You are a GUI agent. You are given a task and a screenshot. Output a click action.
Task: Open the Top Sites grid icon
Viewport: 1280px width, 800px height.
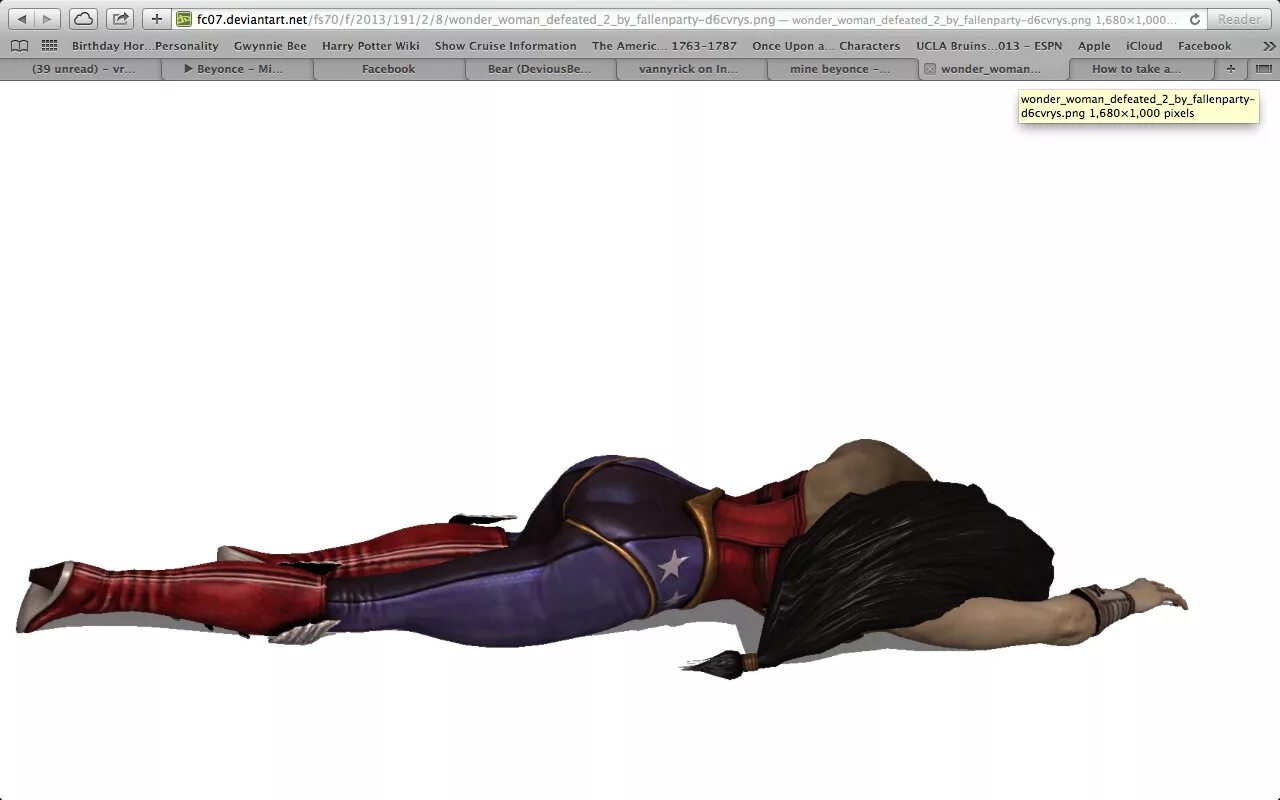pyautogui.click(x=49, y=46)
